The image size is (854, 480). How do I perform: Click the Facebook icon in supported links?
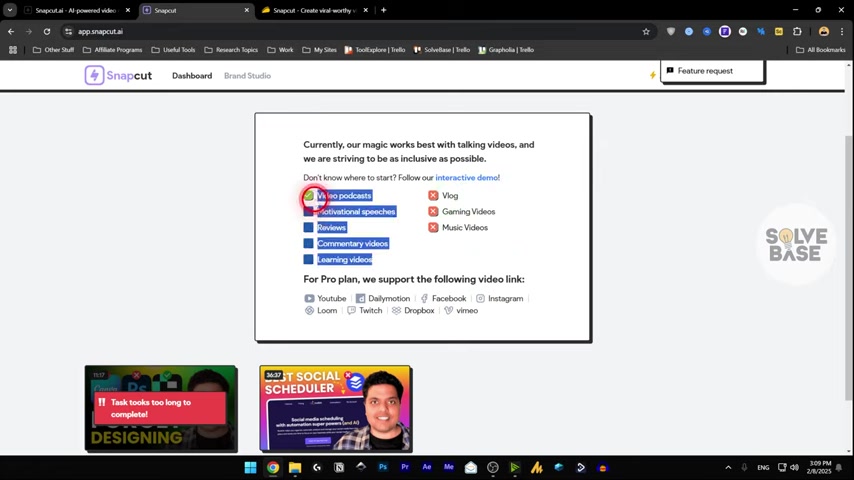point(424,299)
